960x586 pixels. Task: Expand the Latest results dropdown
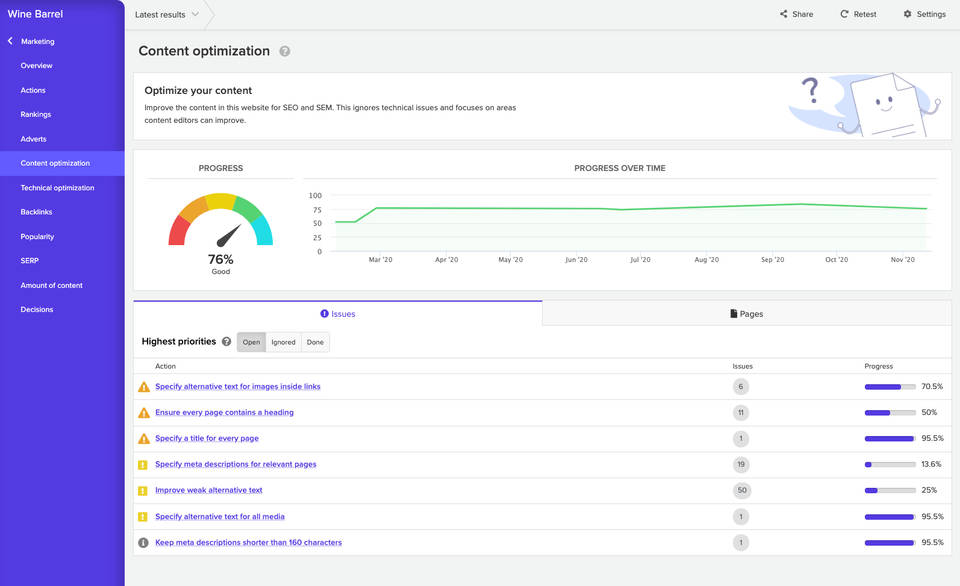(167, 14)
